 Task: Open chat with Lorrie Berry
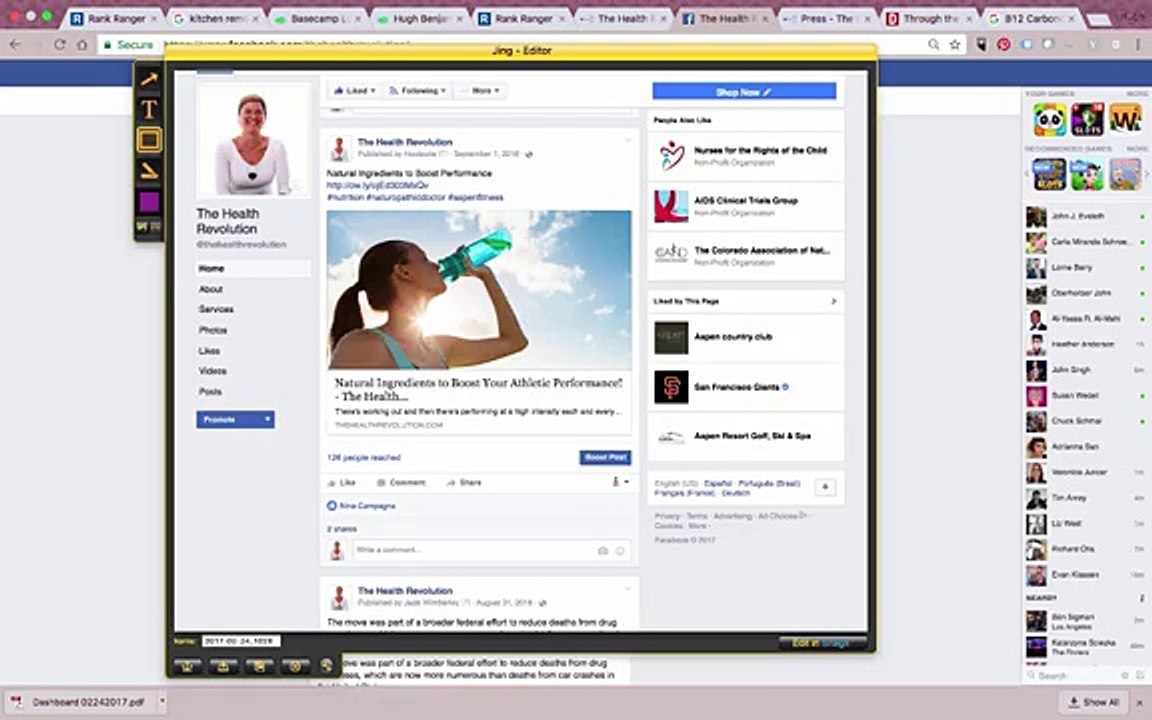(1085, 267)
